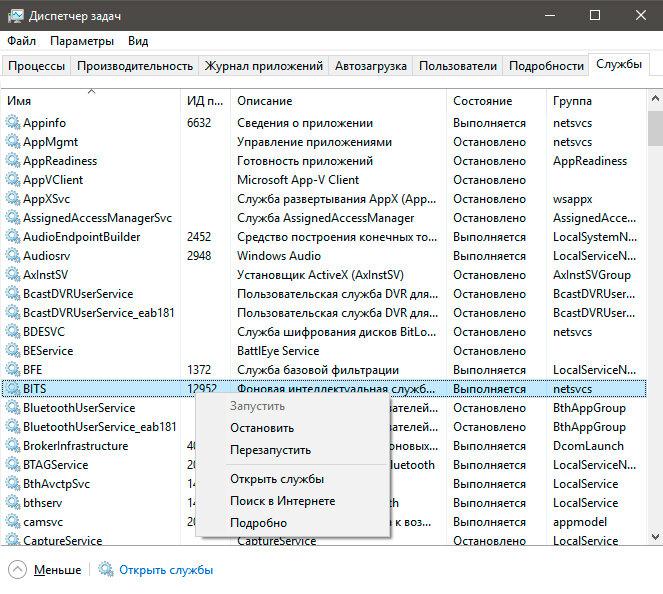Image resolution: width=663 pixels, height=594 pixels.
Task: Open the Вид menu
Action: (138, 41)
